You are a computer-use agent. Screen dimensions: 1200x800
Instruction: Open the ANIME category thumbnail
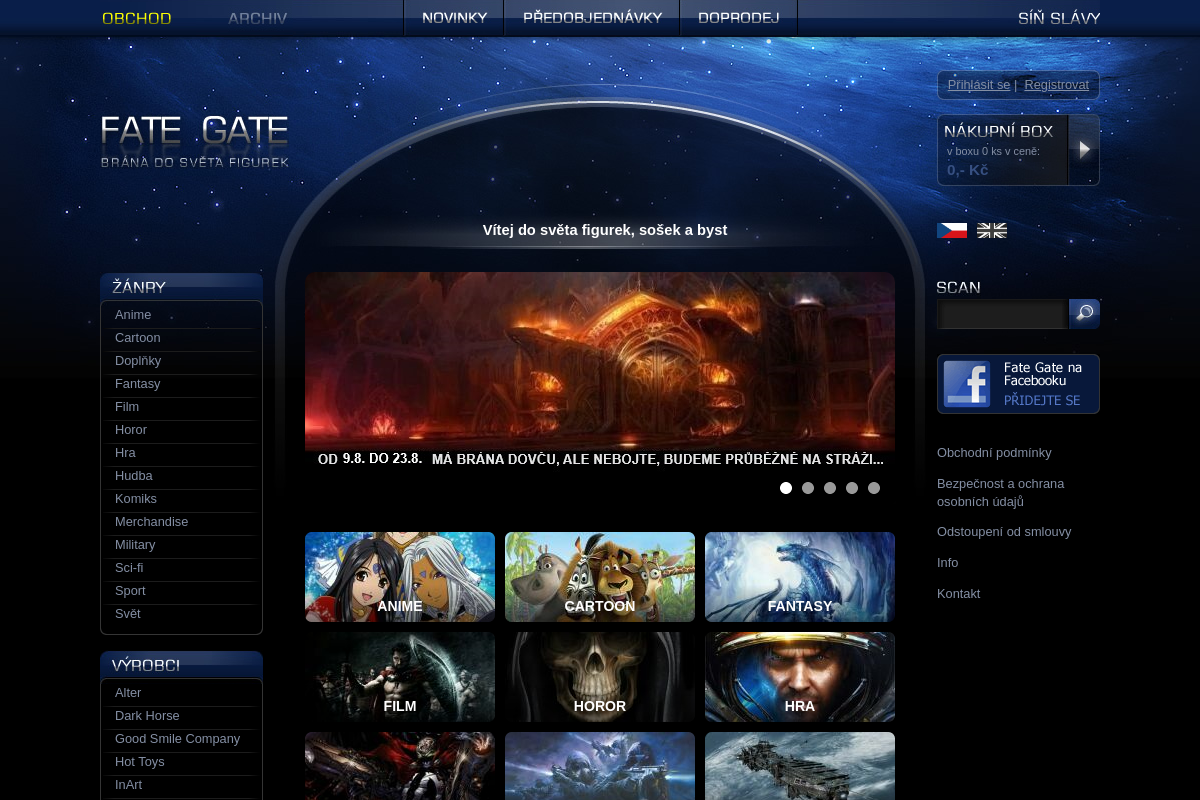click(x=400, y=577)
